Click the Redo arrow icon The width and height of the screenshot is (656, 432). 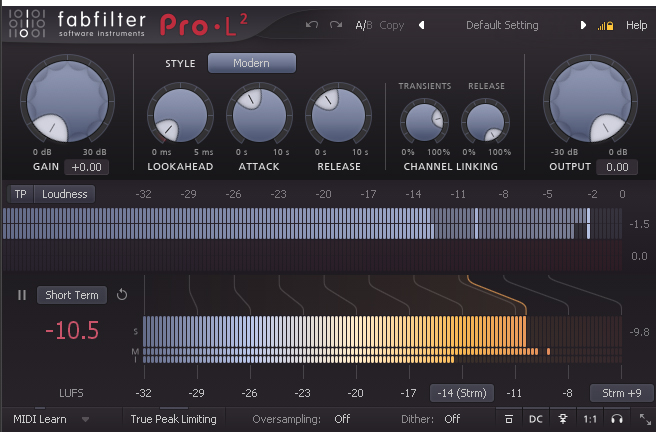(336, 25)
